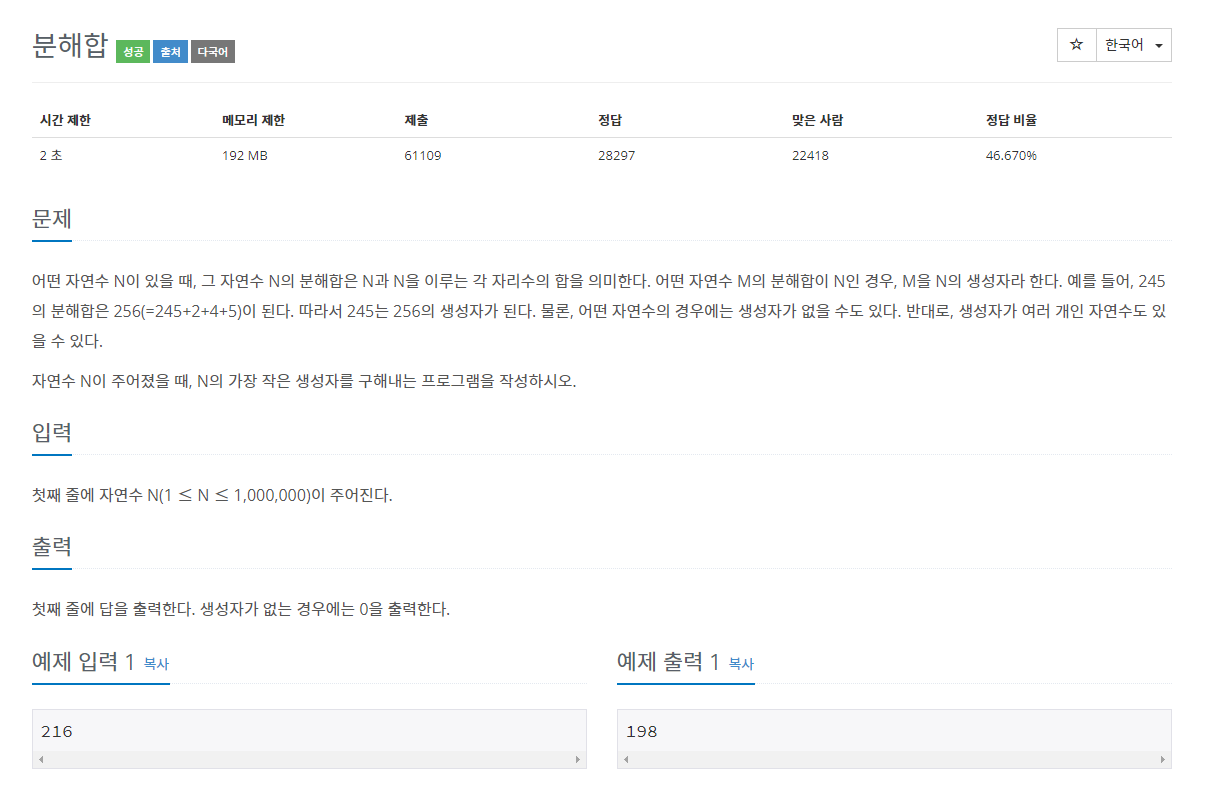Click the 입력 section heading

[52, 433]
